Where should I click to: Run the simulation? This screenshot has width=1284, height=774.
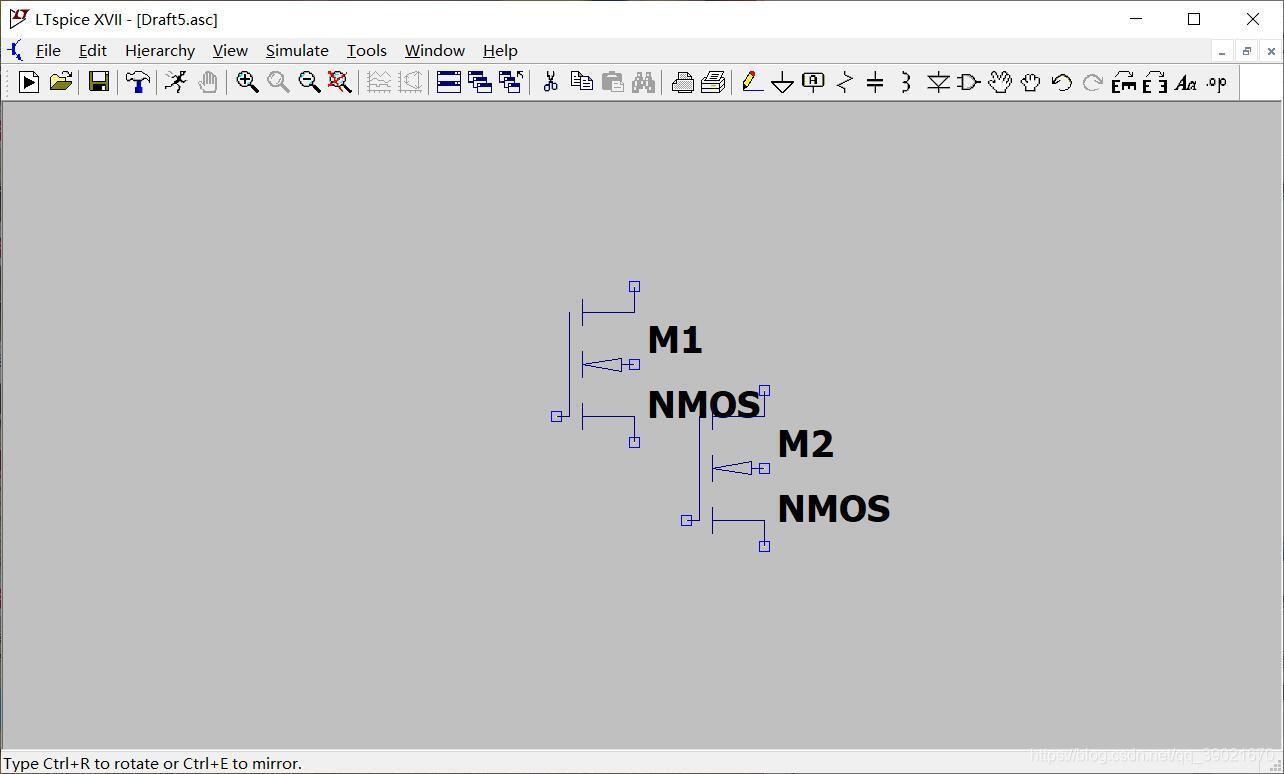tap(176, 82)
